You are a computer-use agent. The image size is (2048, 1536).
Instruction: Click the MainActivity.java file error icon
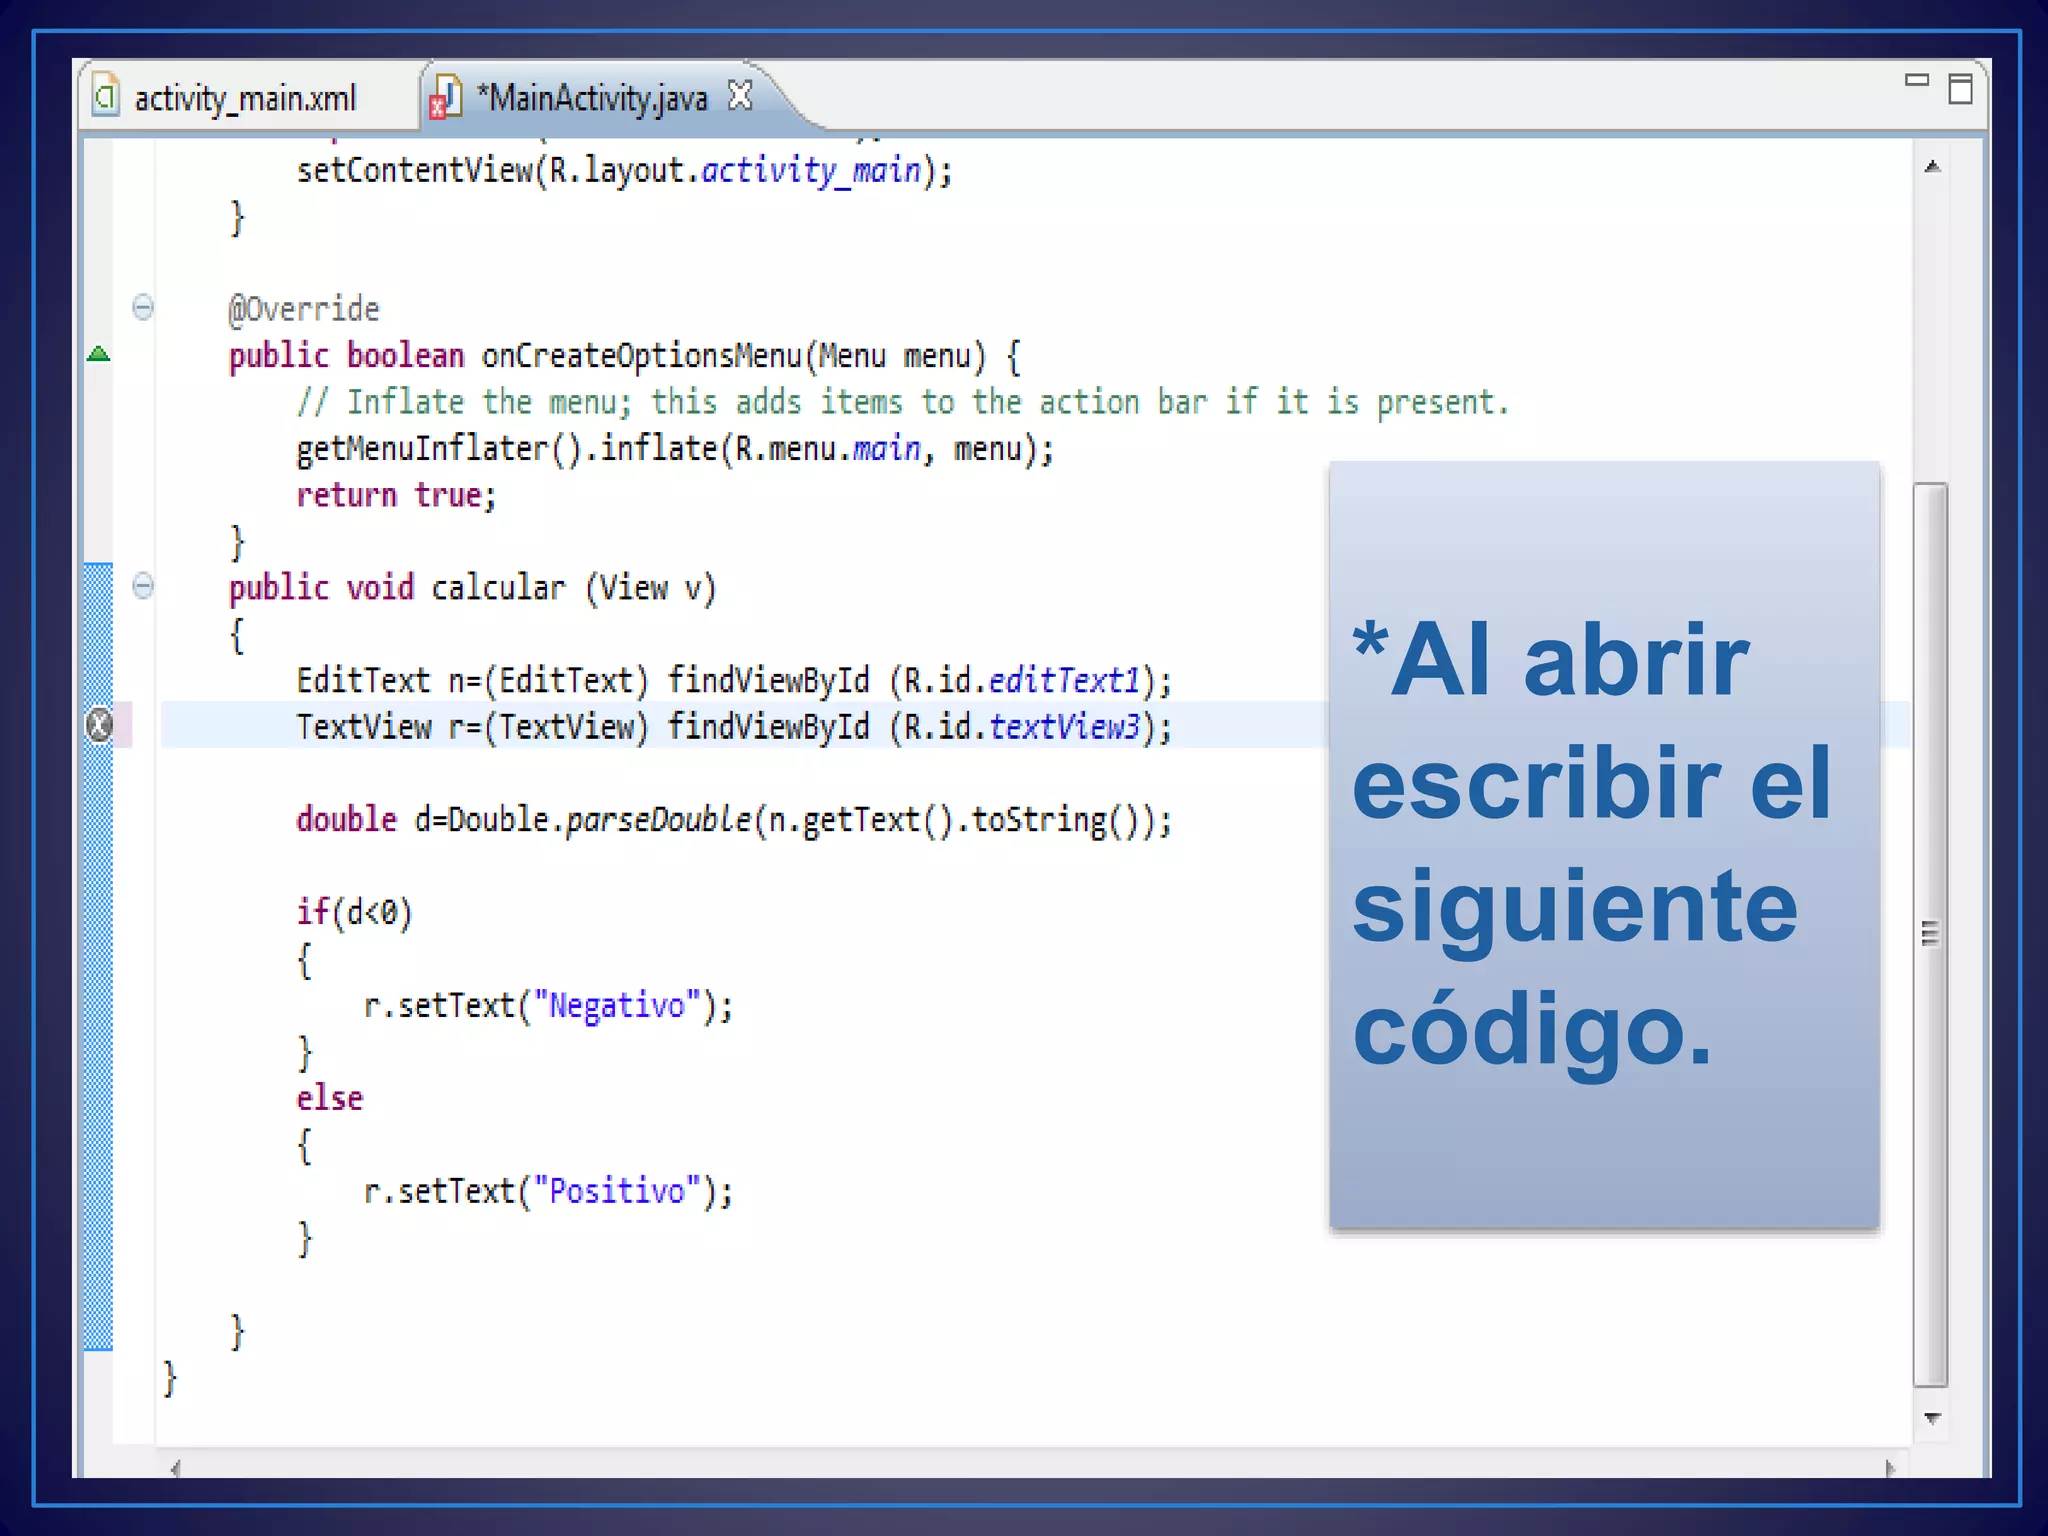click(445, 98)
